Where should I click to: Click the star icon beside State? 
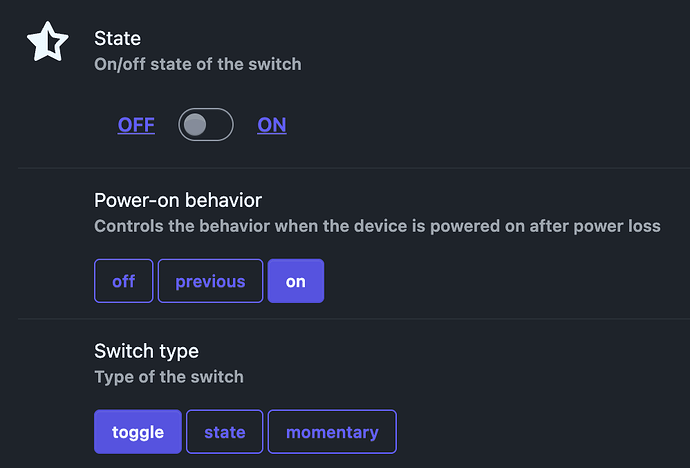pyautogui.click(x=47, y=42)
